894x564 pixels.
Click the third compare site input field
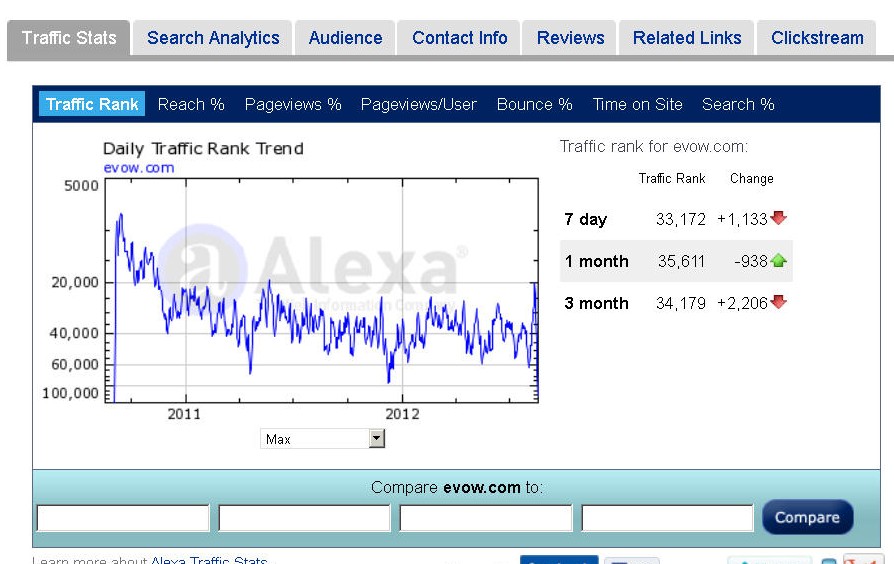point(486,518)
